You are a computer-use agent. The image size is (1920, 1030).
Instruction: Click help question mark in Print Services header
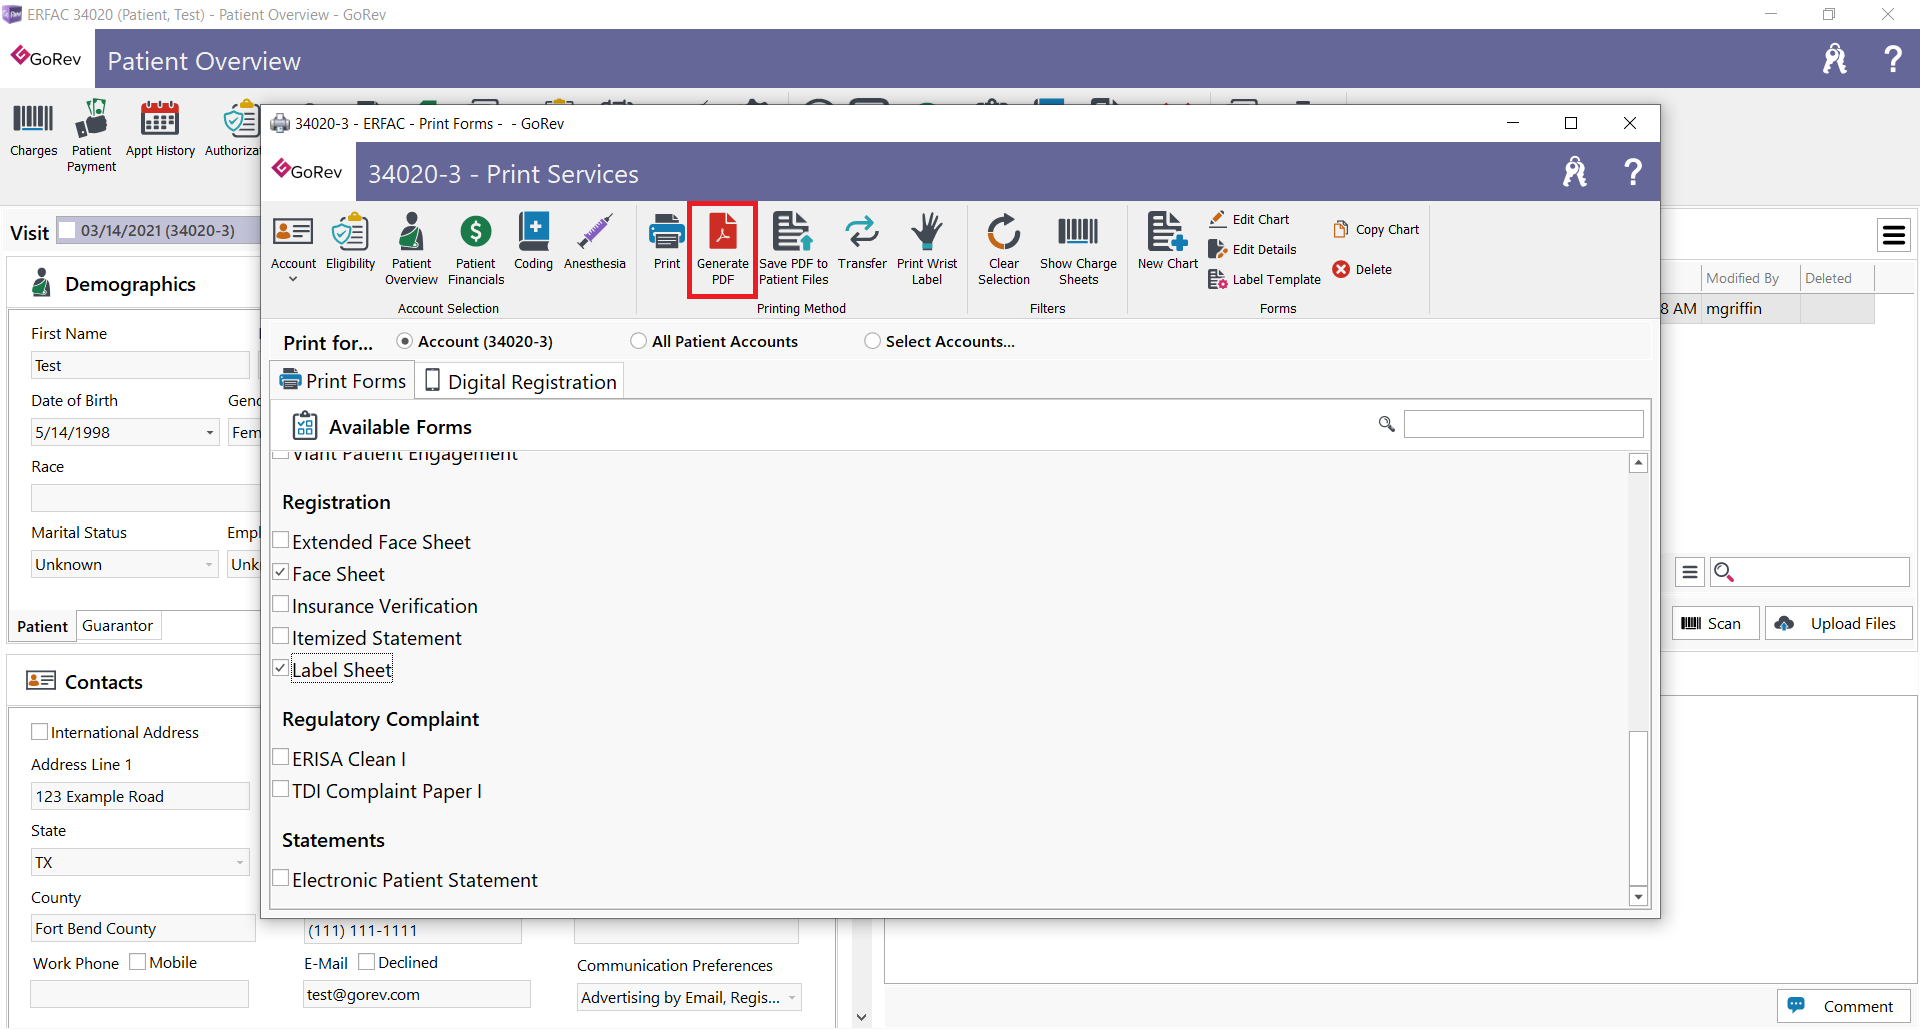[x=1633, y=172]
